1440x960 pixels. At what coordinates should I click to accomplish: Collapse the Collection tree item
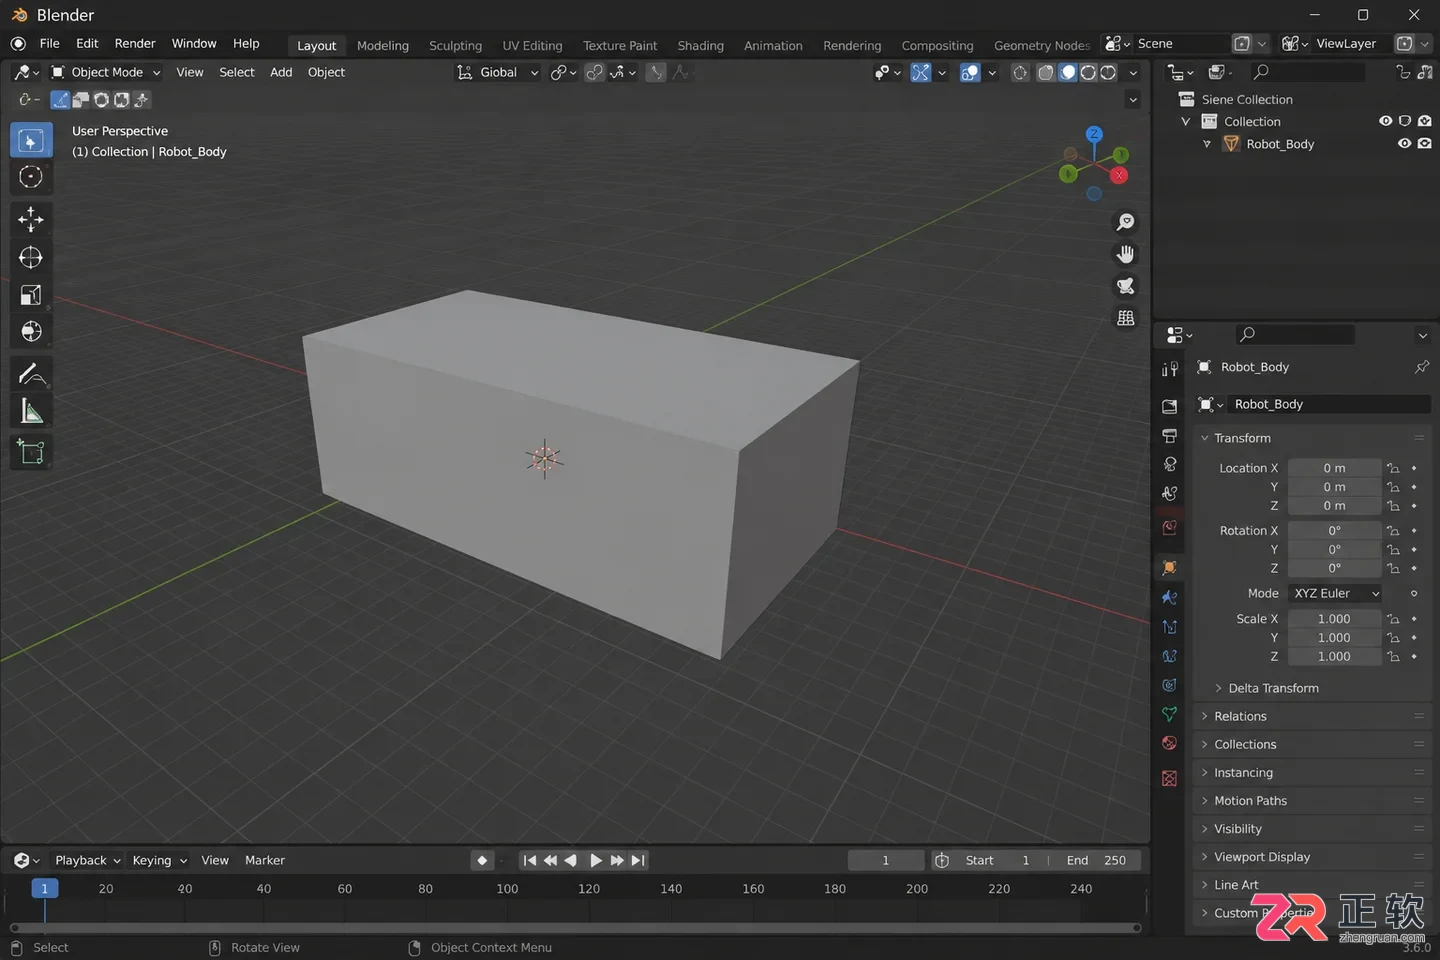[x=1186, y=122]
